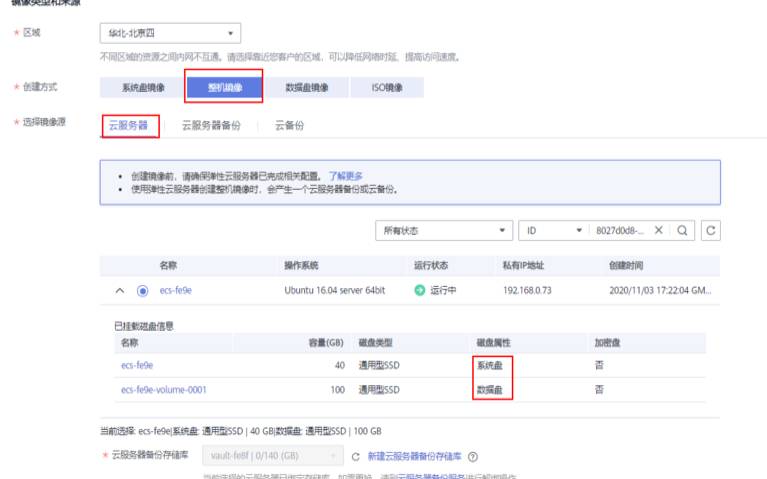The width and height of the screenshot is (767, 479).
Task: Open the vault-fe8f backup vault dropdown
Action: click(x=273, y=456)
